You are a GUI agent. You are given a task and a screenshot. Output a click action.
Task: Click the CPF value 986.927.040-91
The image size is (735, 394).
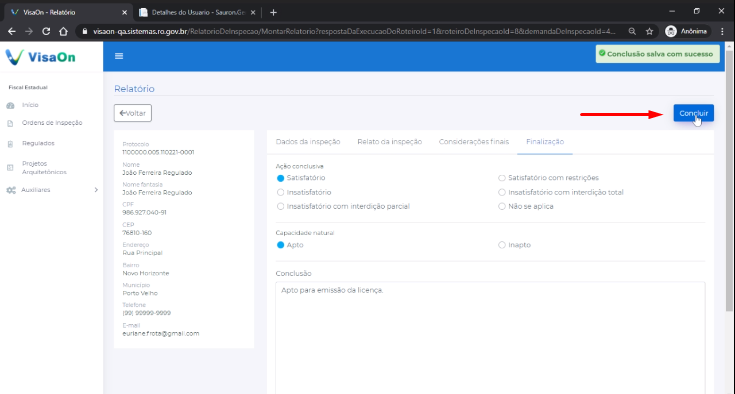(x=144, y=212)
